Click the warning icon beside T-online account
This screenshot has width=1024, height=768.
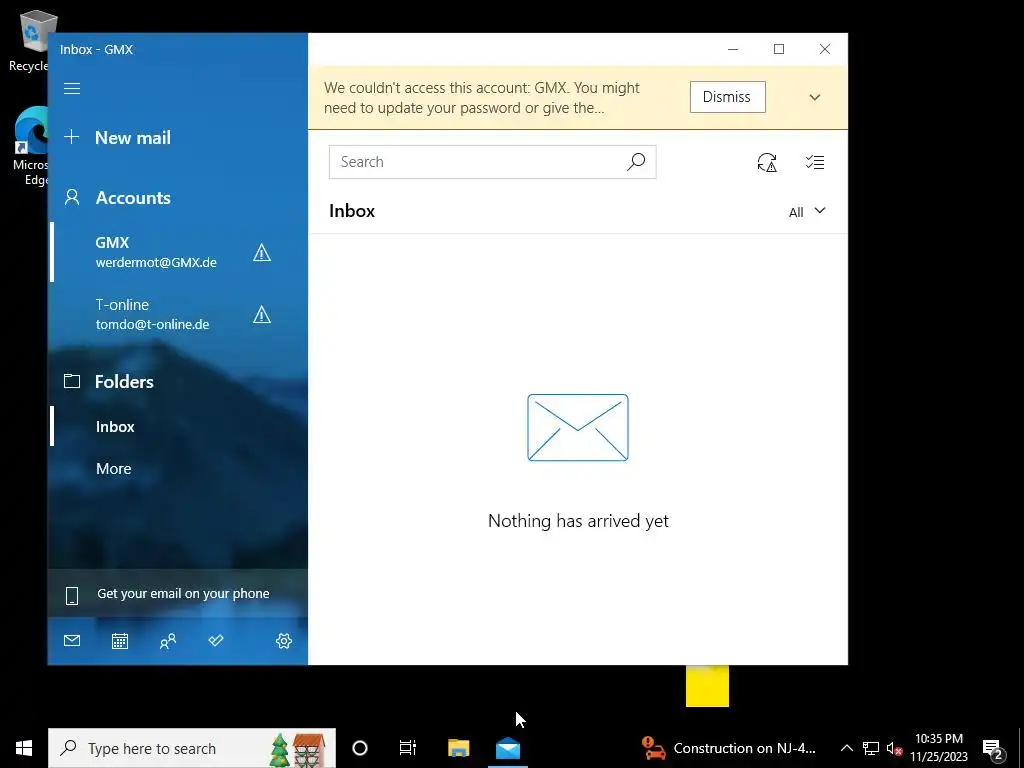tap(262, 315)
